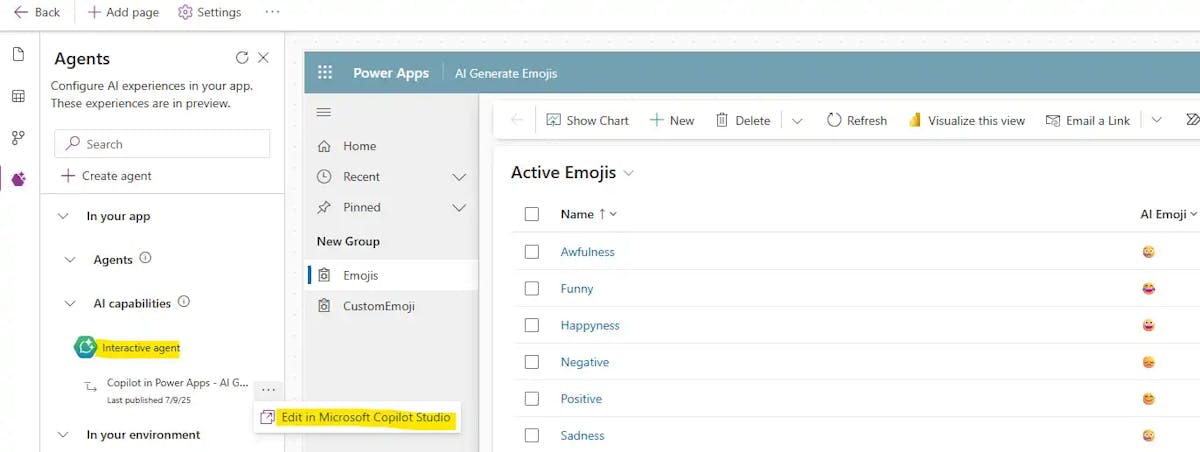This screenshot has width=1200, height=452.
Task: Open Settings from the top bar
Action: [x=210, y=12]
